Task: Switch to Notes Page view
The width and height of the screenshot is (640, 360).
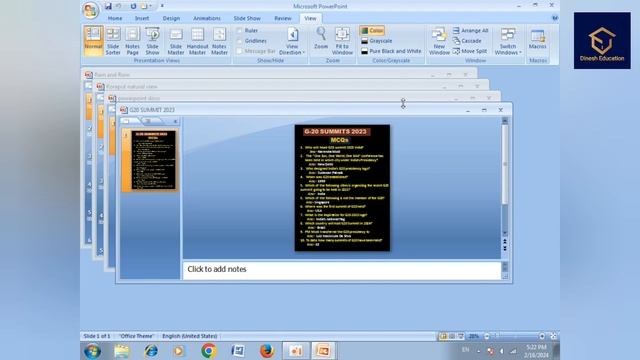Action: click(x=132, y=40)
